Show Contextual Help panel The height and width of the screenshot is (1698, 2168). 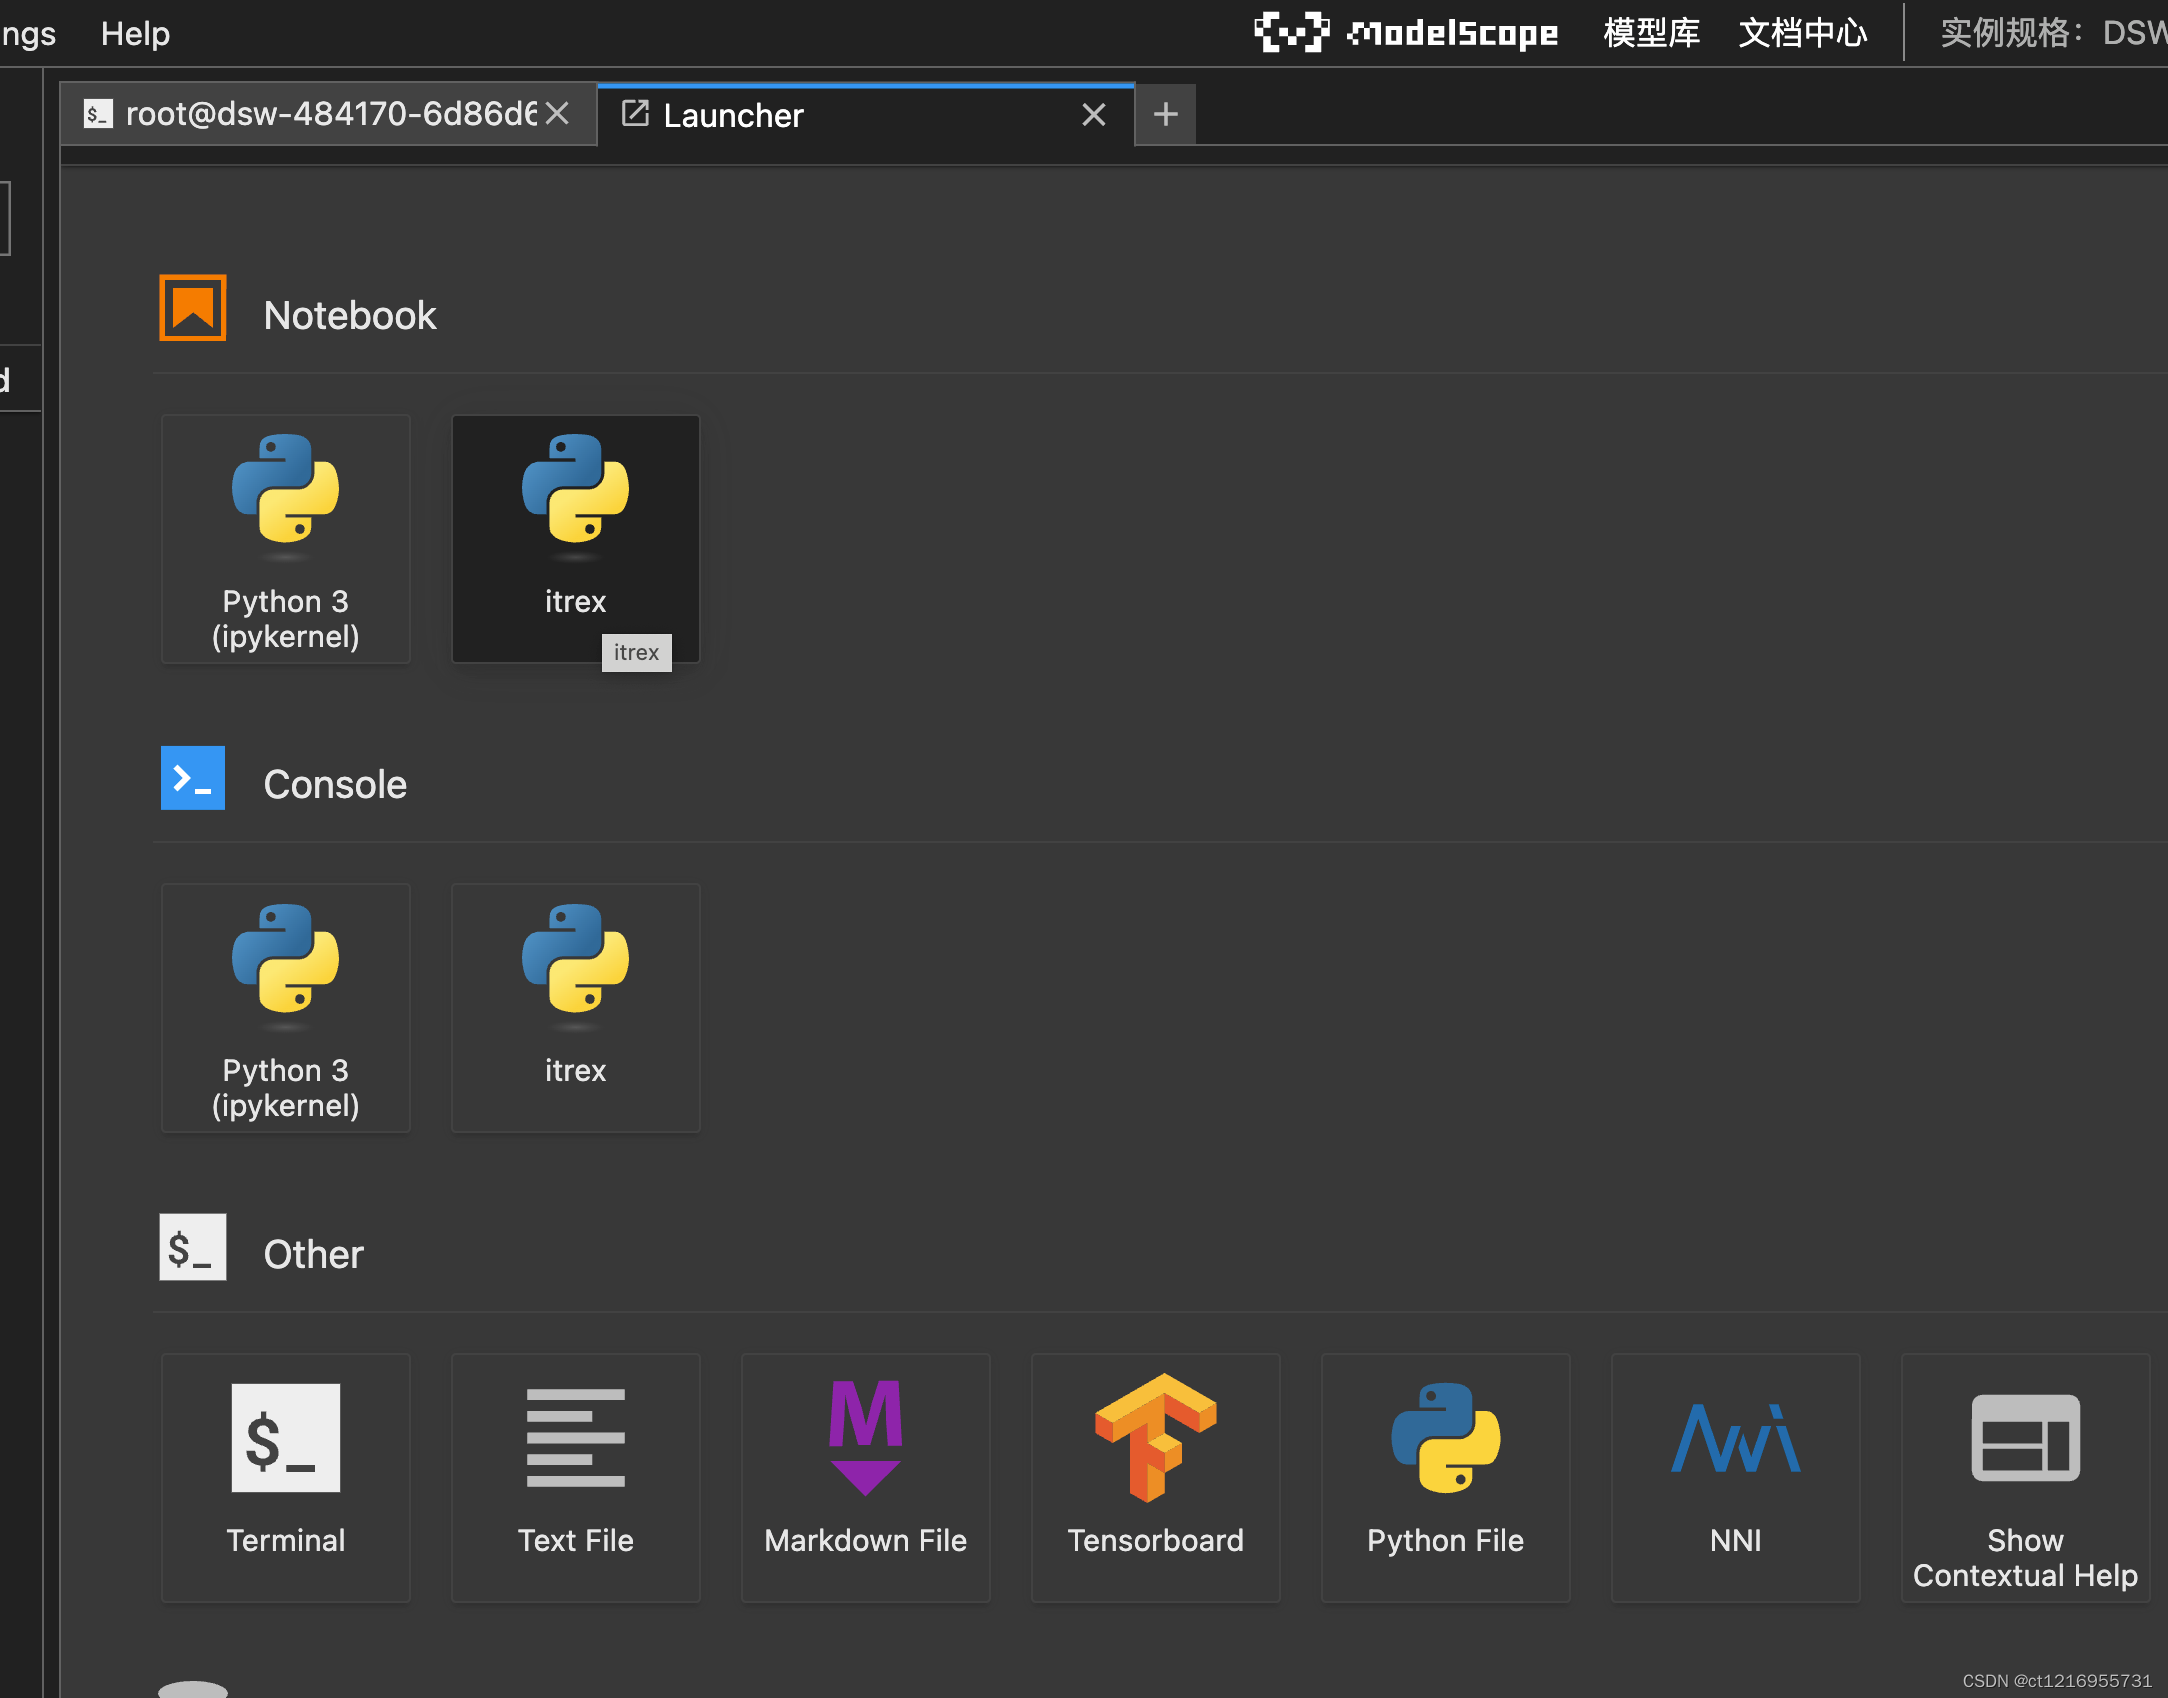coord(2025,1477)
